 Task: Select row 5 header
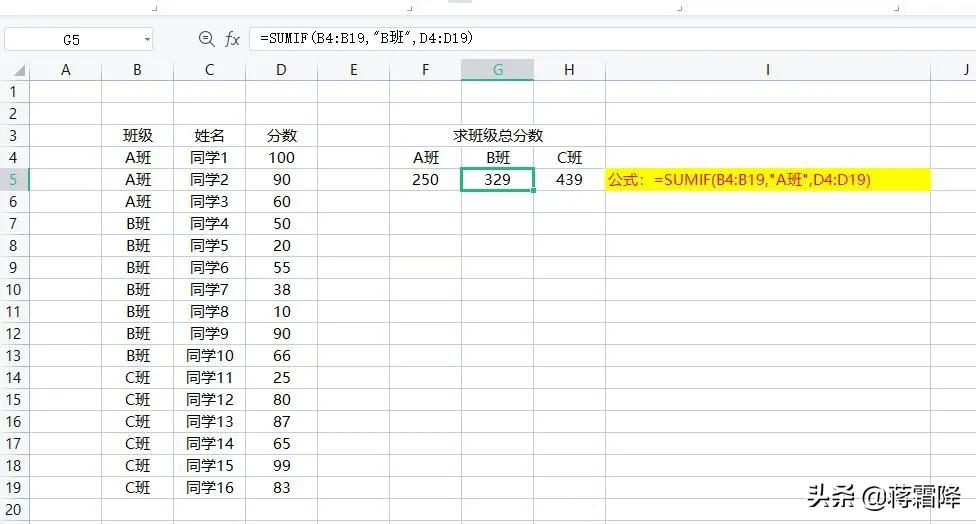(x=14, y=180)
